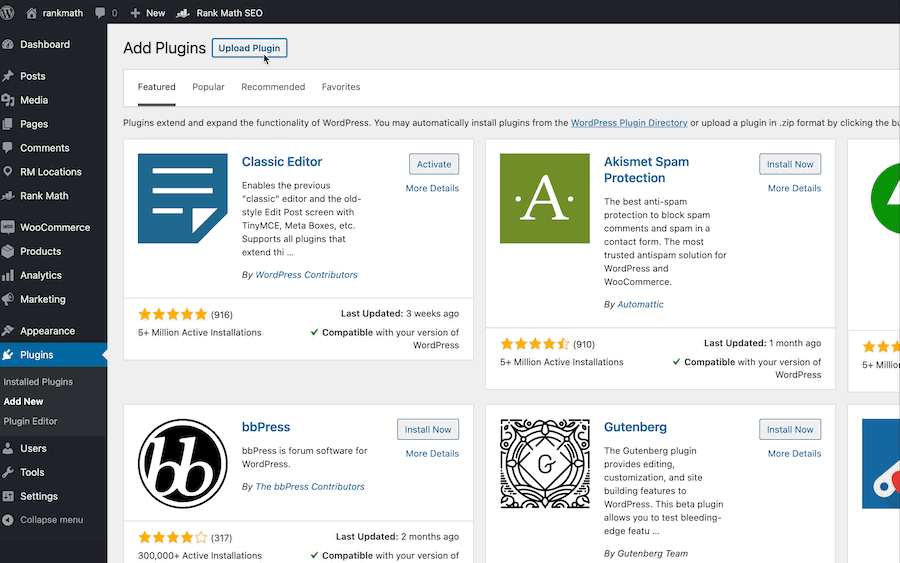Install the Akismet Spam Protection plugin
The height and width of the screenshot is (563, 900).
790,164
